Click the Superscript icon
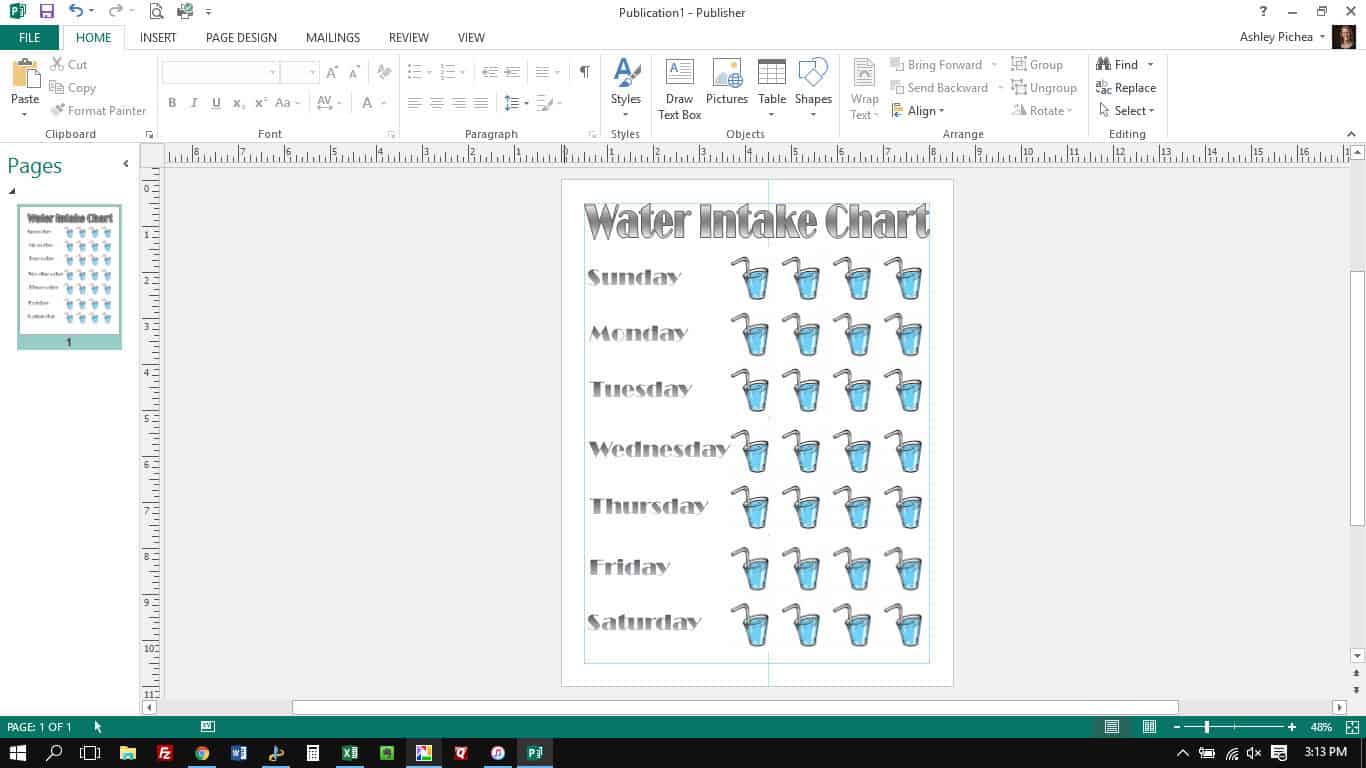The width and height of the screenshot is (1366, 768). [x=260, y=103]
